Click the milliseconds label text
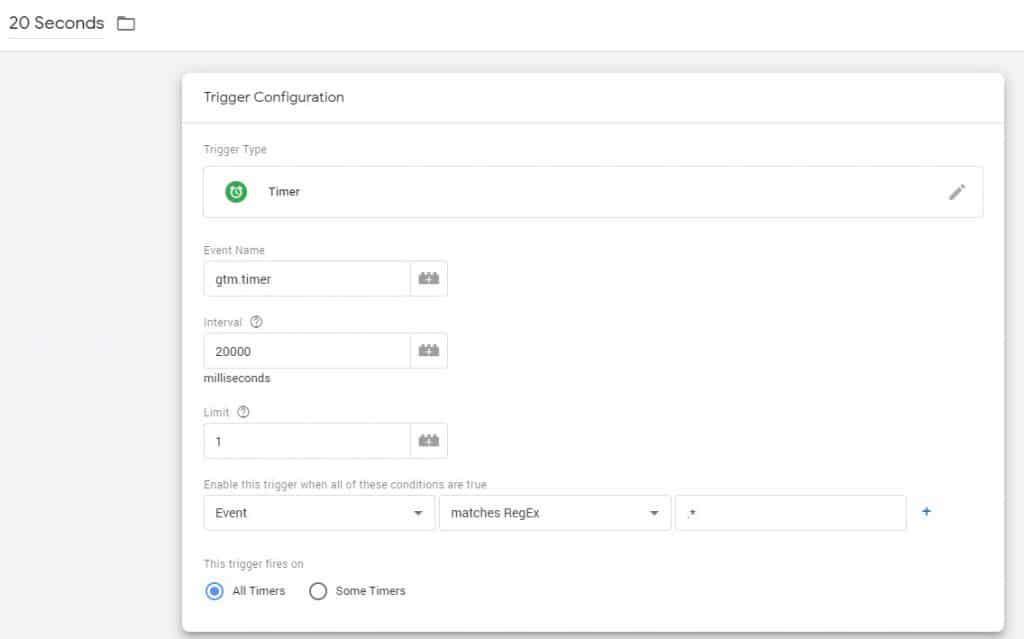 pos(237,378)
